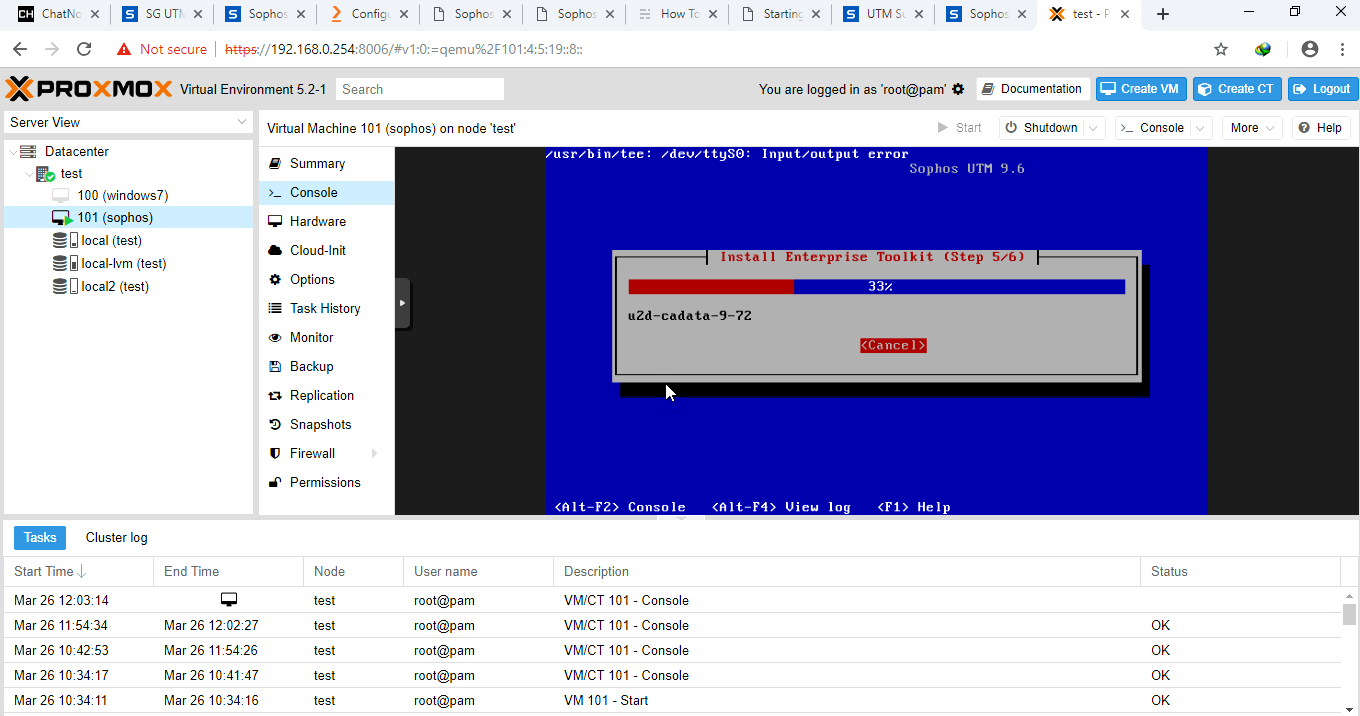Click the Cancel button in installer
Viewport: 1360px width, 716px height.
[x=893, y=345]
